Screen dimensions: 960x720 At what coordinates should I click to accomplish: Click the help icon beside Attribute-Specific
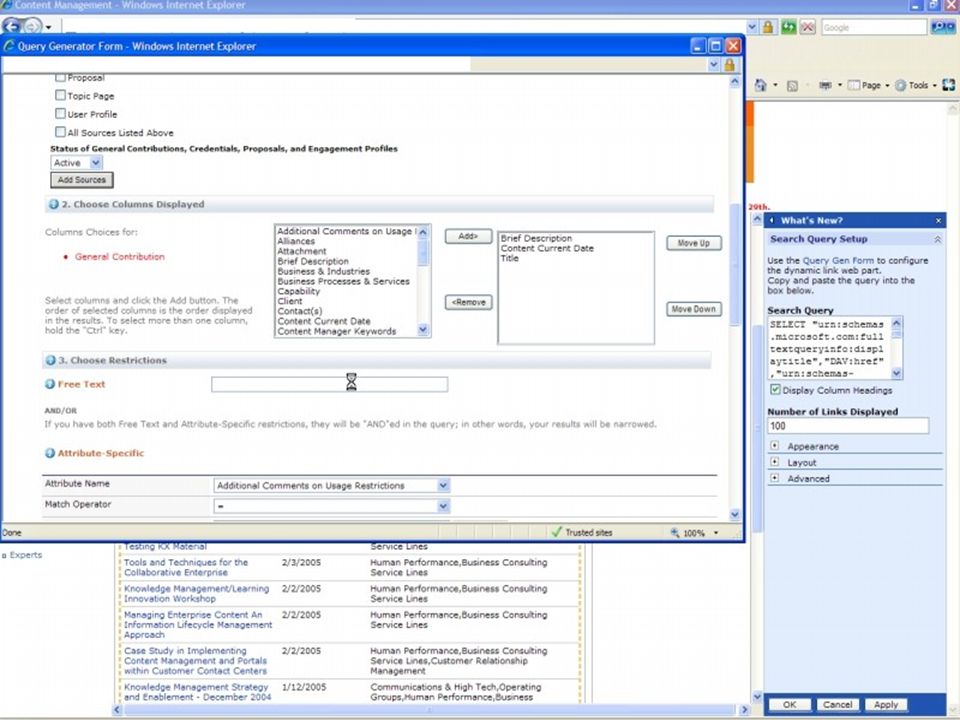pyautogui.click(x=50, y=453)
